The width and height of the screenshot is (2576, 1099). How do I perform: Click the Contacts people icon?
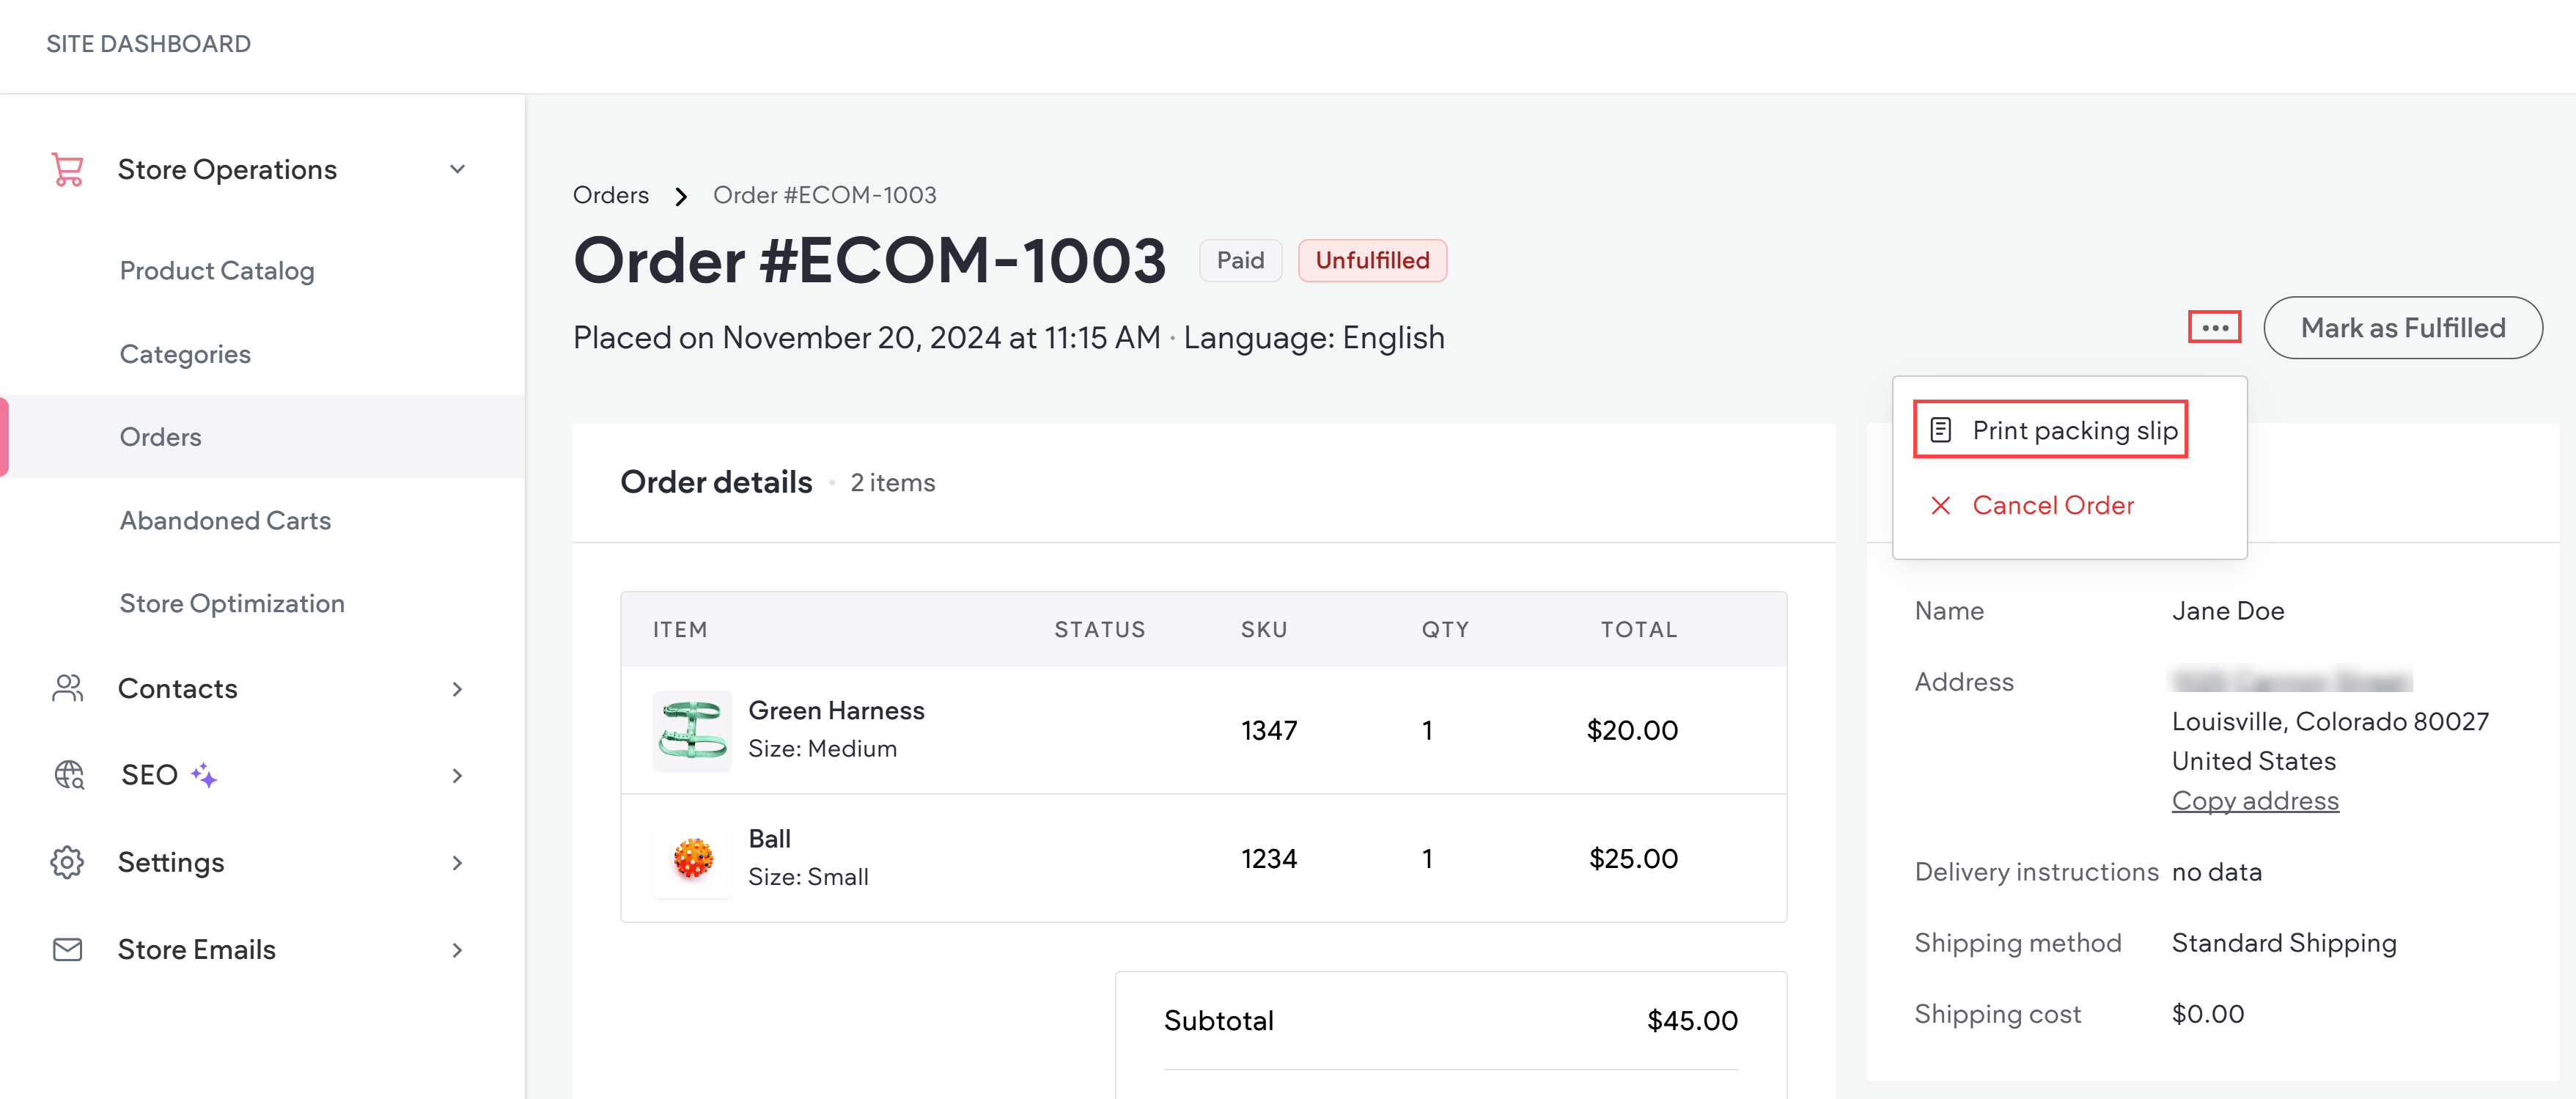(x=67, y=688)
